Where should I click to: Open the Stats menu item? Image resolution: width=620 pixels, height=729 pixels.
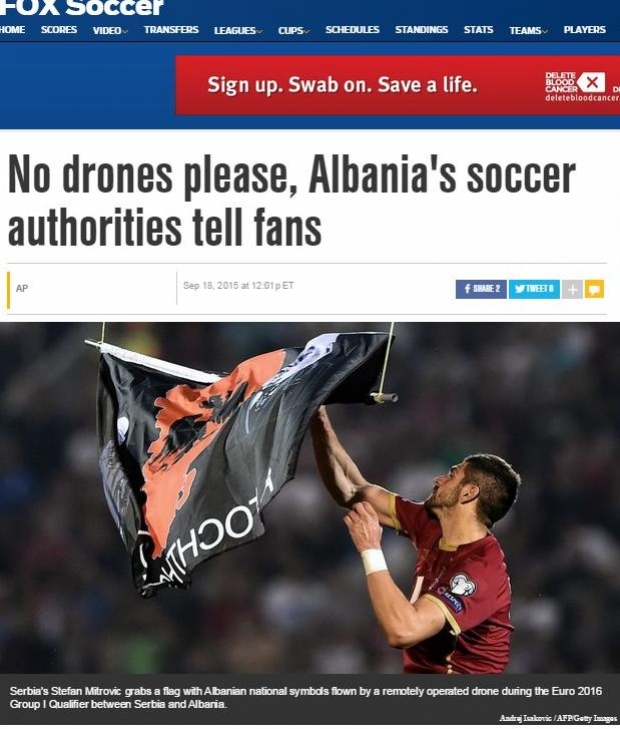tap(478, 30)
